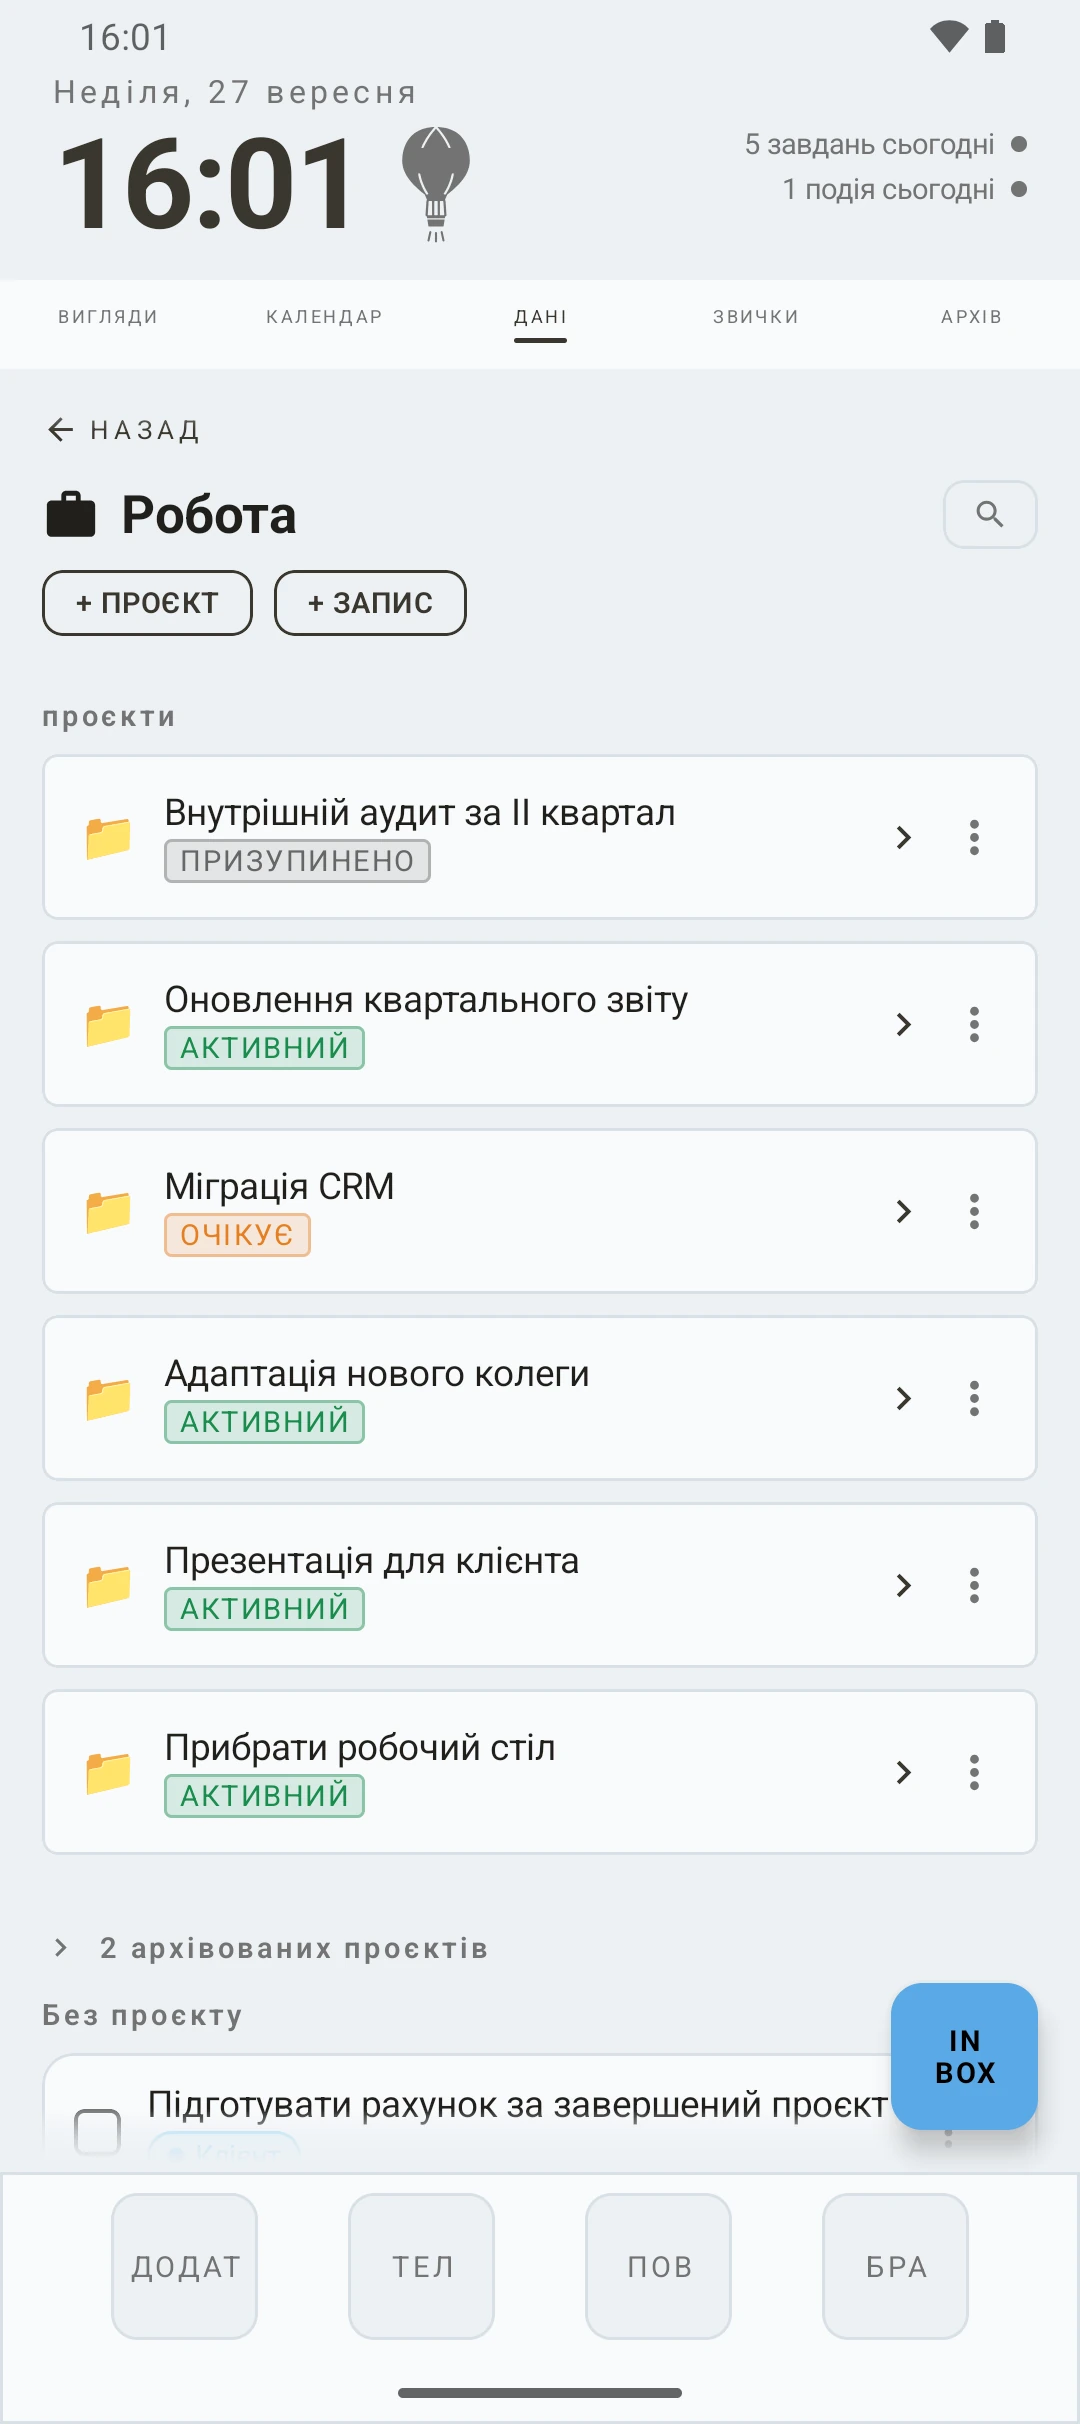Open three-dot menu for Міграція CRM
The width and height of the screenshot is (1080, 2424).
974,1211
